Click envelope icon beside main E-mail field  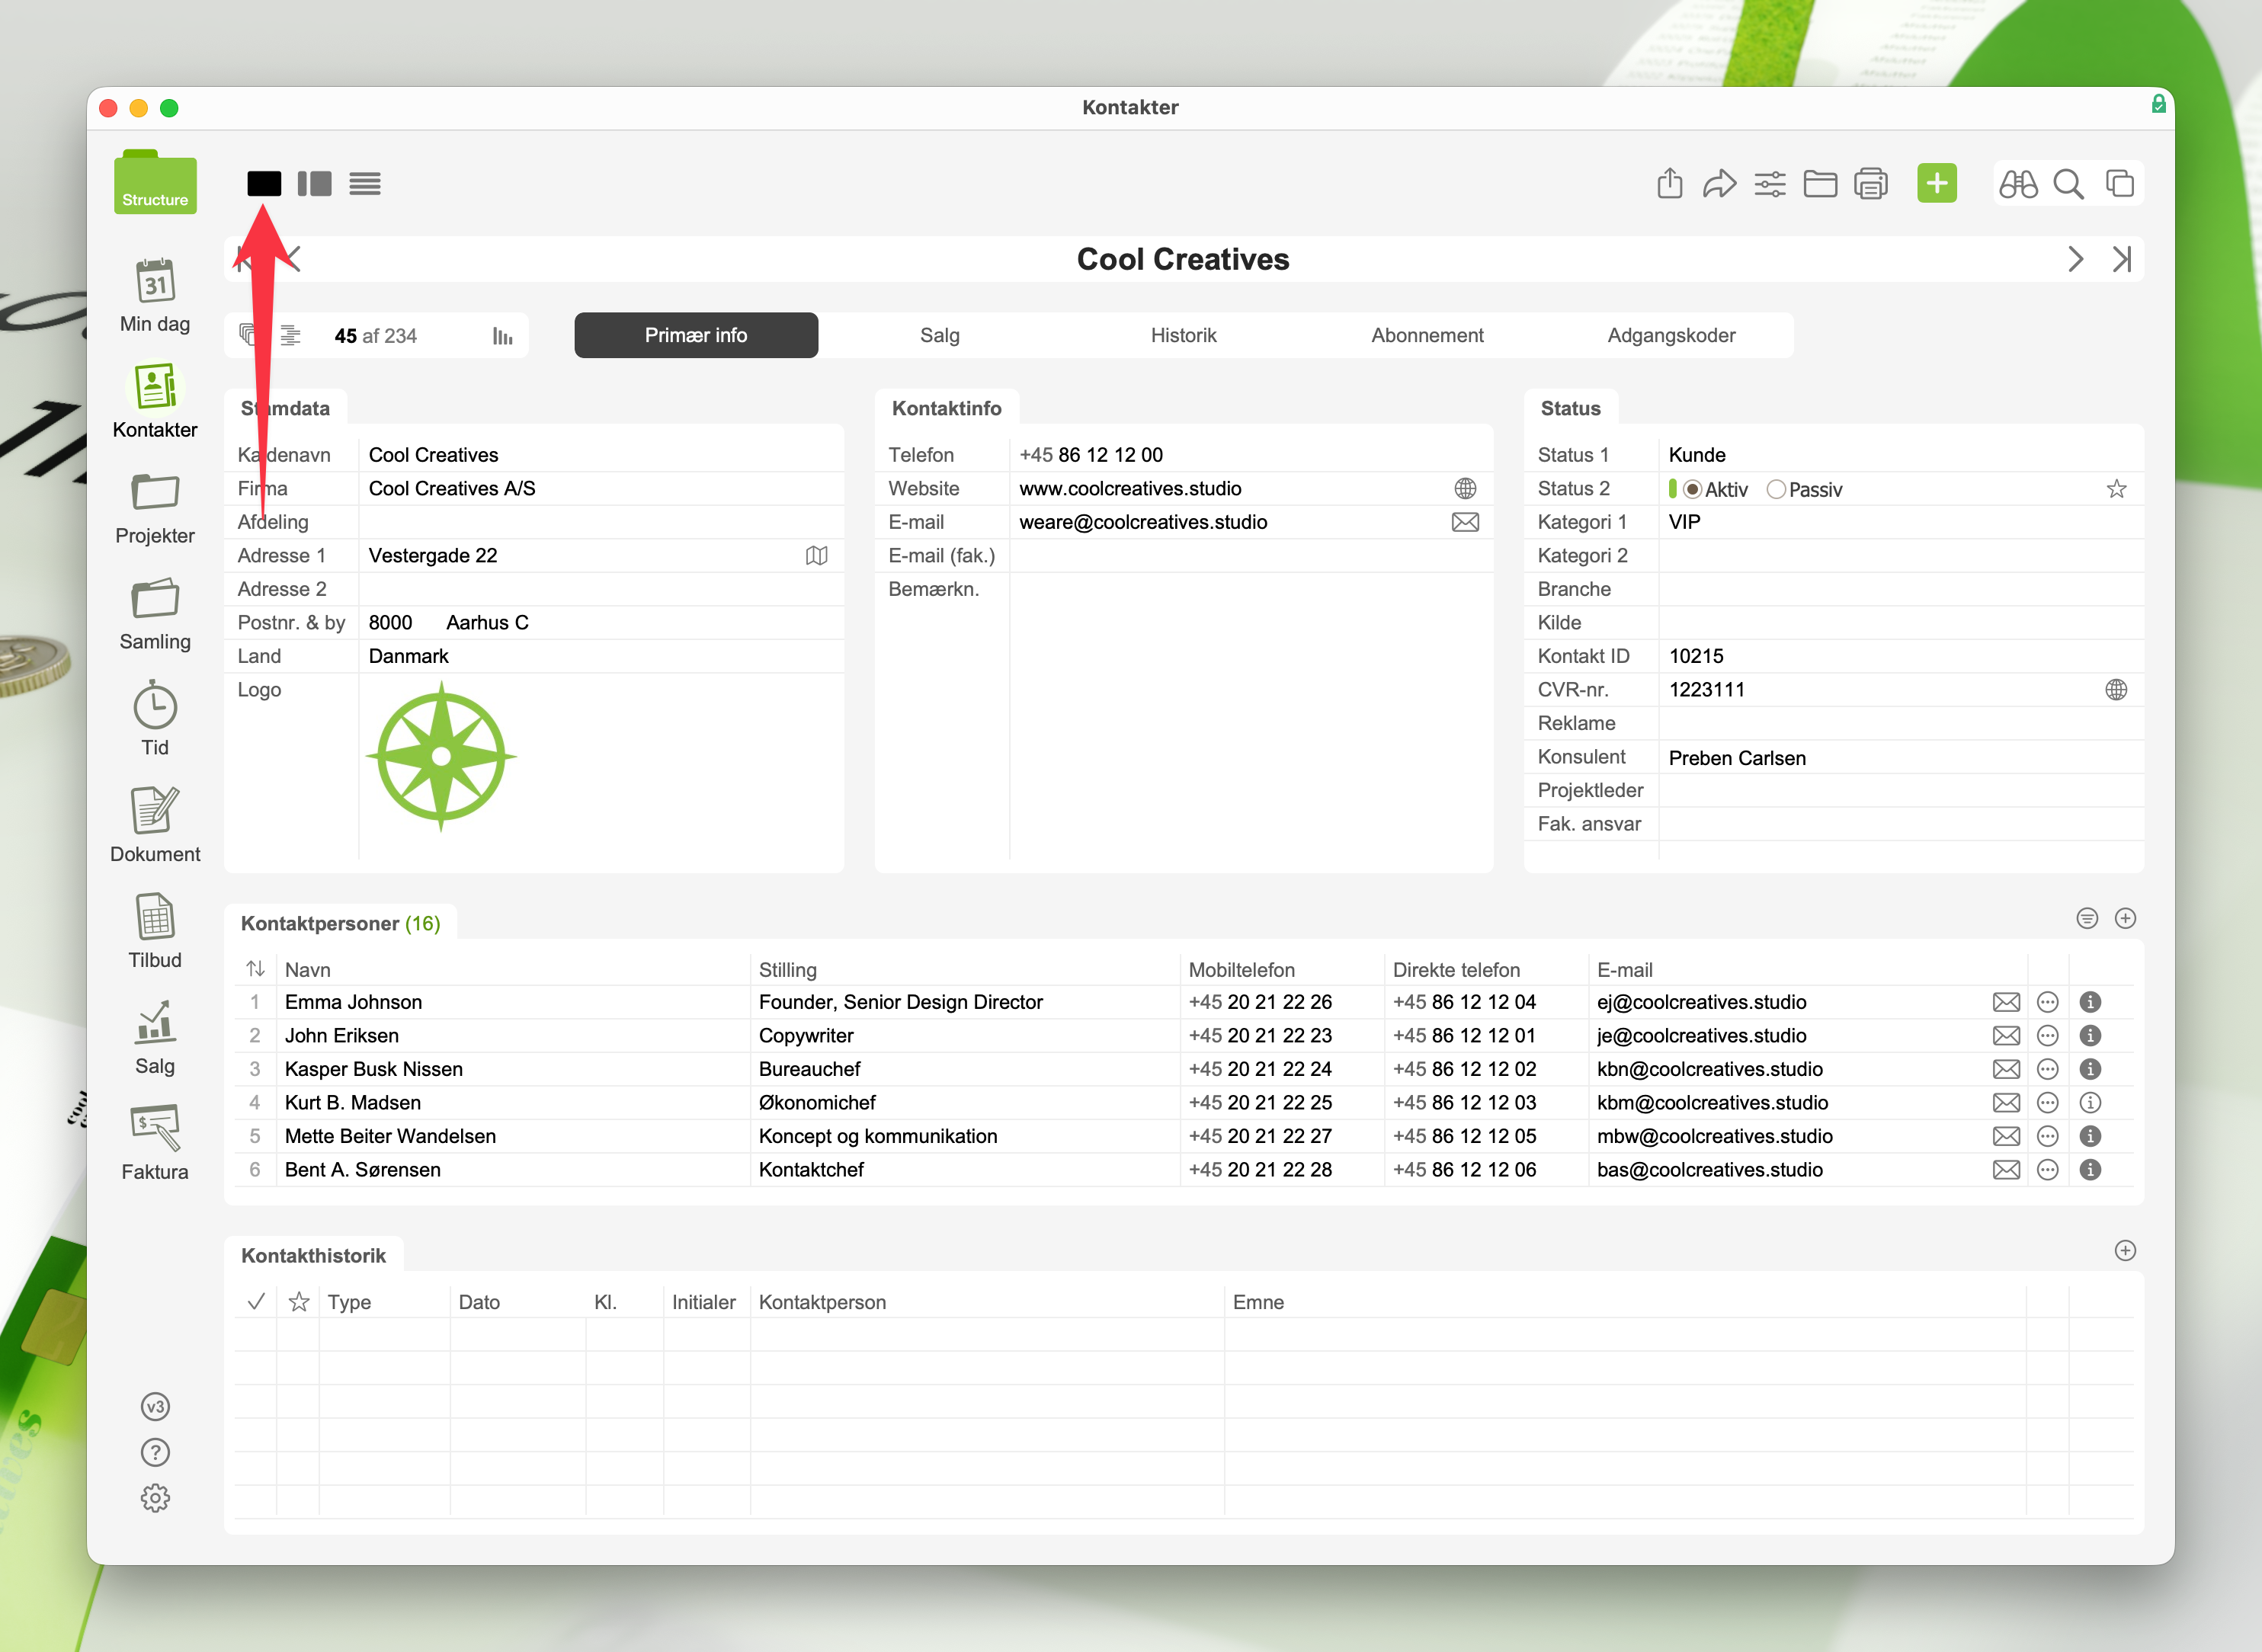(1465, 522)
